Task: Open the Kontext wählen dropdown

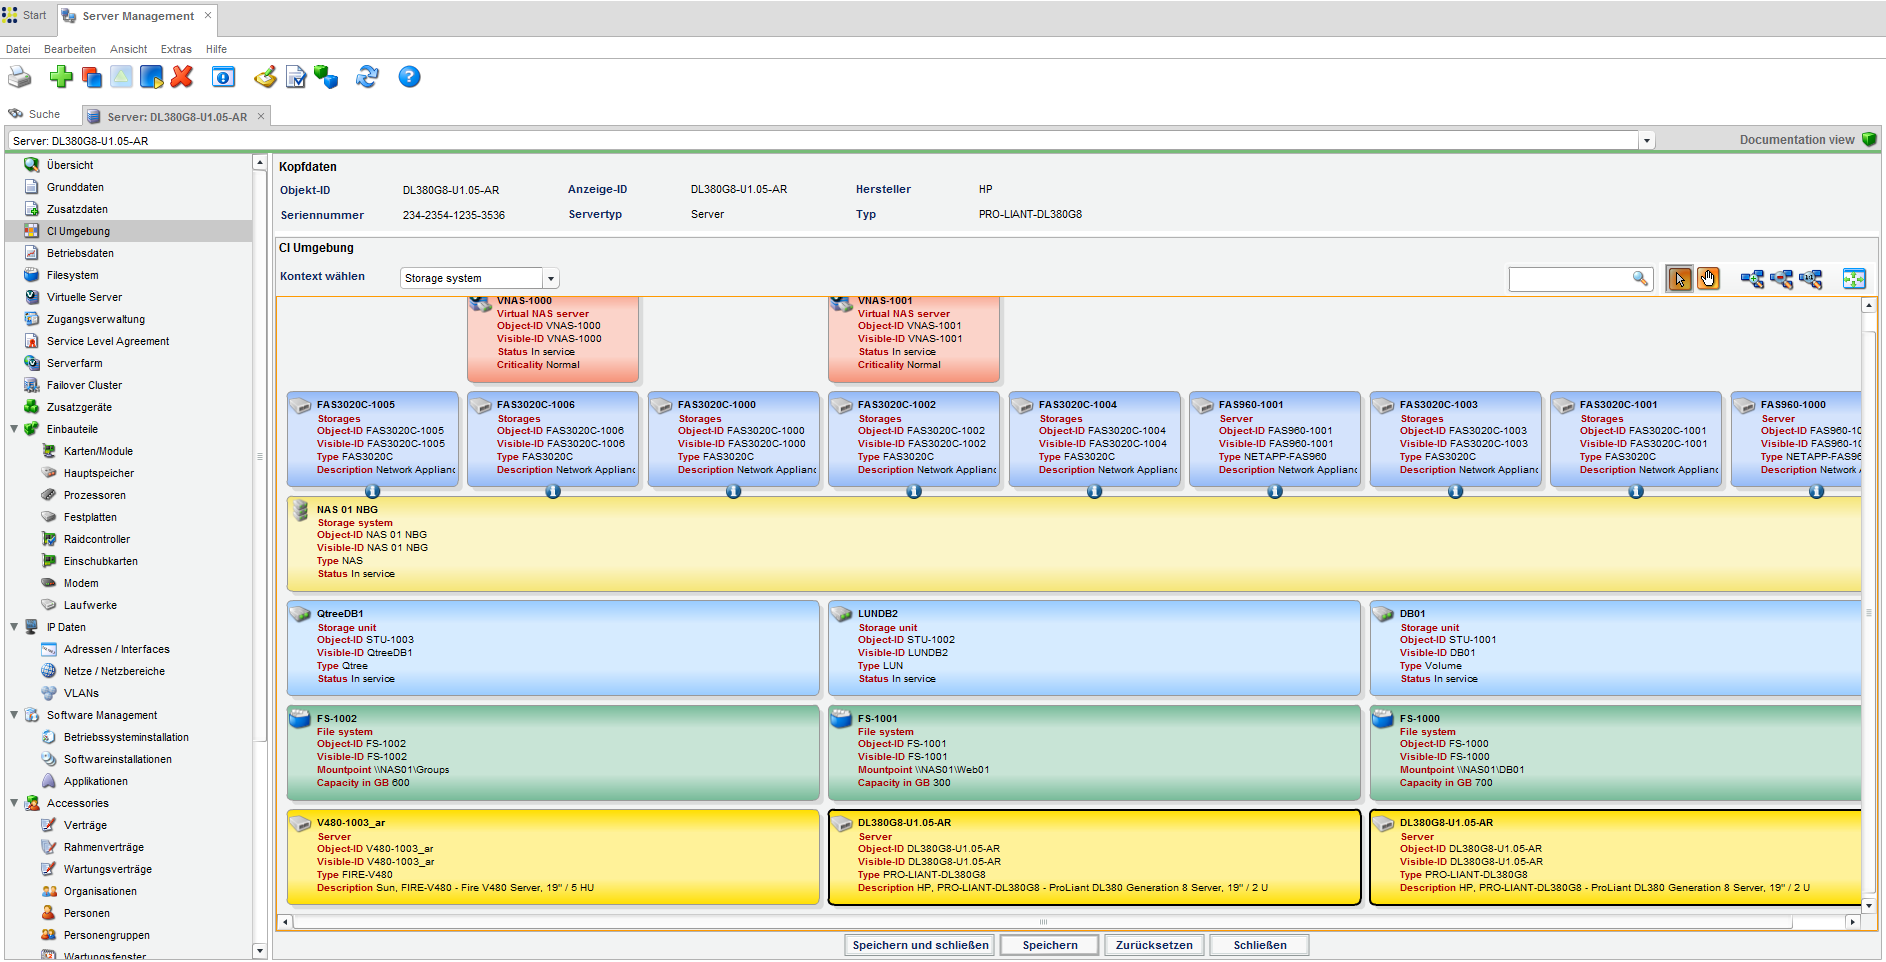Action: (x=550, y=279)
